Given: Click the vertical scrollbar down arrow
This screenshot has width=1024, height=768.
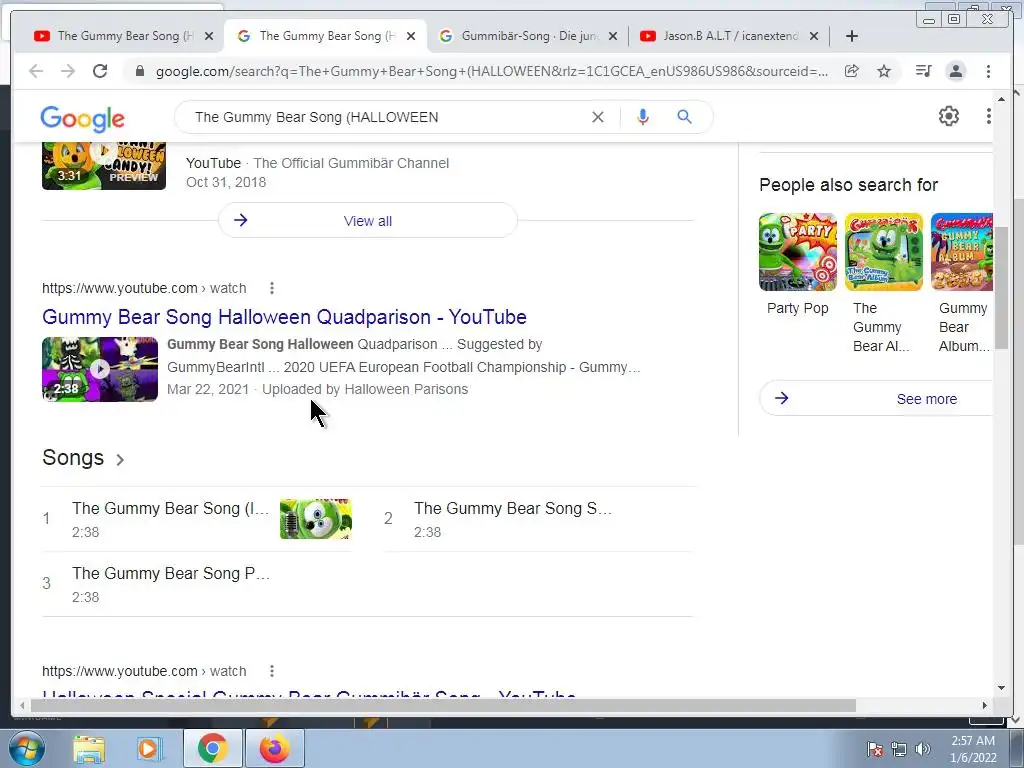Looking at the screenshot, I should pyautogui.click(x=1001, y=687).
